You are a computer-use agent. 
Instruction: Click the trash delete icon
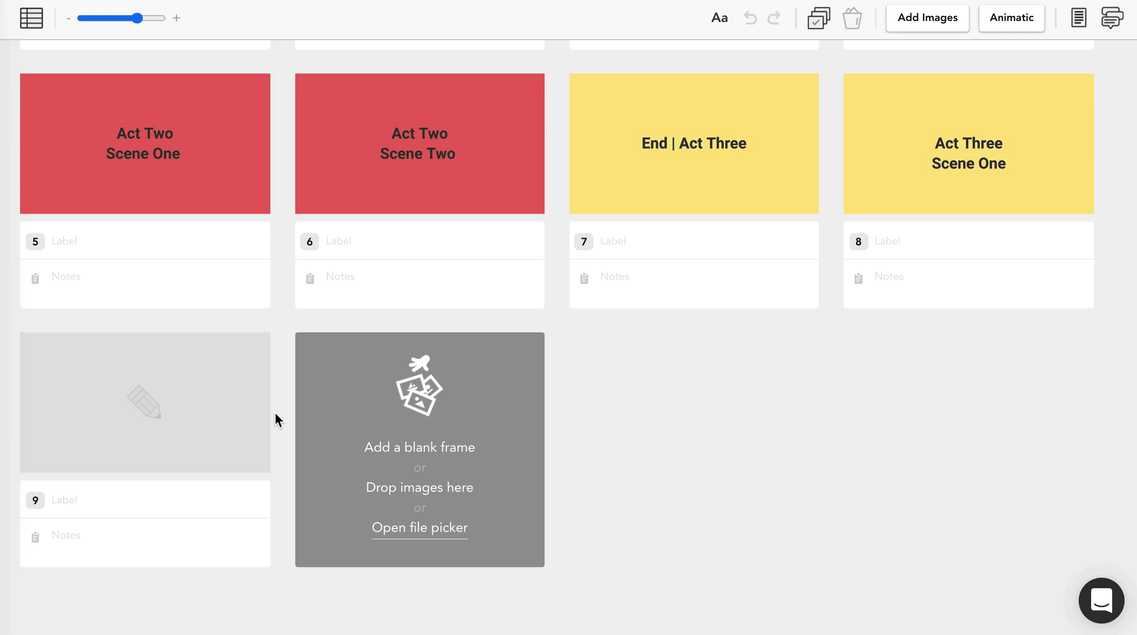tap(852, 18)
